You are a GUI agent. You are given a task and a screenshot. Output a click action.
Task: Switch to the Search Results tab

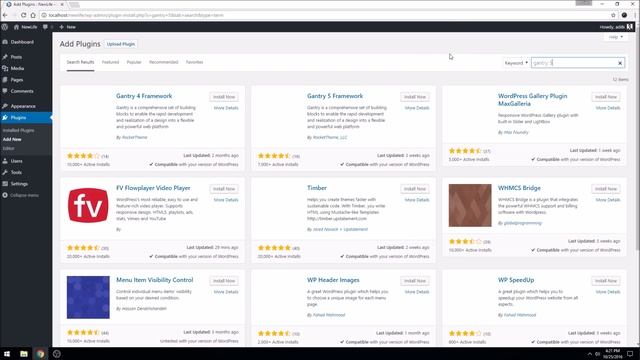[80, 62]
